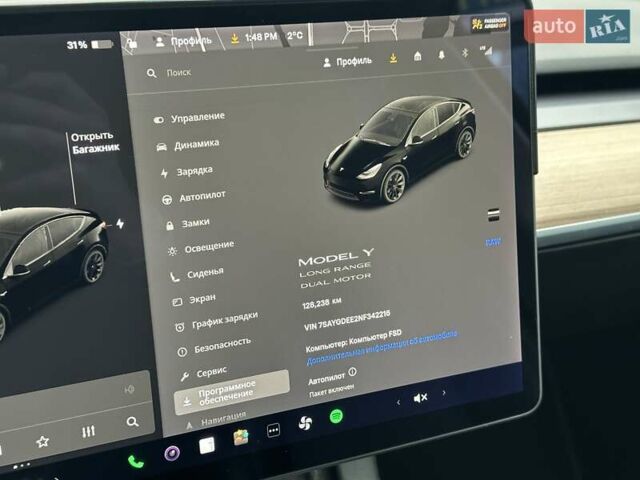Open the Toybox arcade icon
This screenshot has height=480, width=640.
241,438
